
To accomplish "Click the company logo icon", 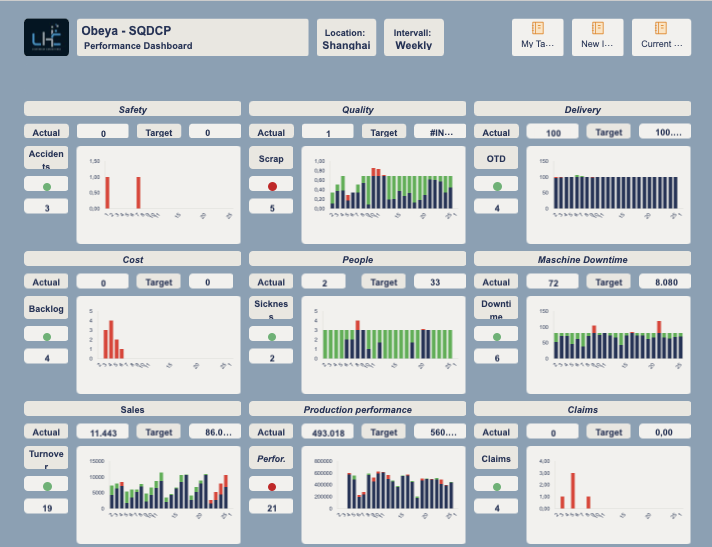I will tap(46, 37).
